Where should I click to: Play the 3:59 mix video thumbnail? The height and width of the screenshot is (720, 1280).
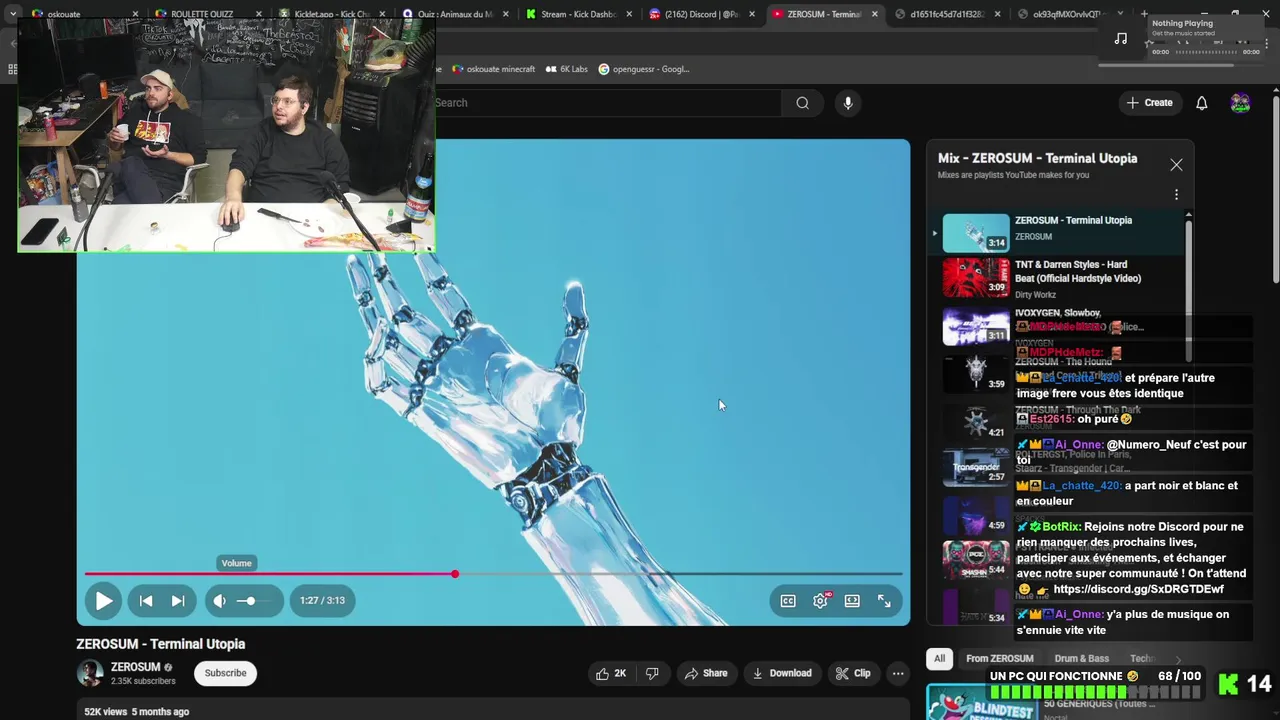pyautogui.click(x=976, y=374)
